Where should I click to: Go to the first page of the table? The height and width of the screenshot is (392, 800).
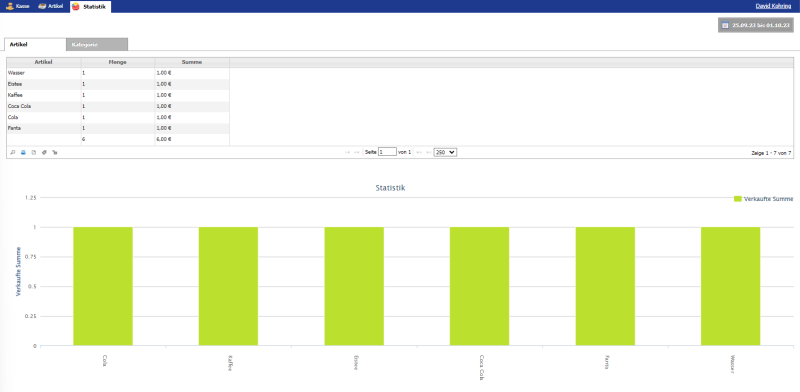click(347, 152)
